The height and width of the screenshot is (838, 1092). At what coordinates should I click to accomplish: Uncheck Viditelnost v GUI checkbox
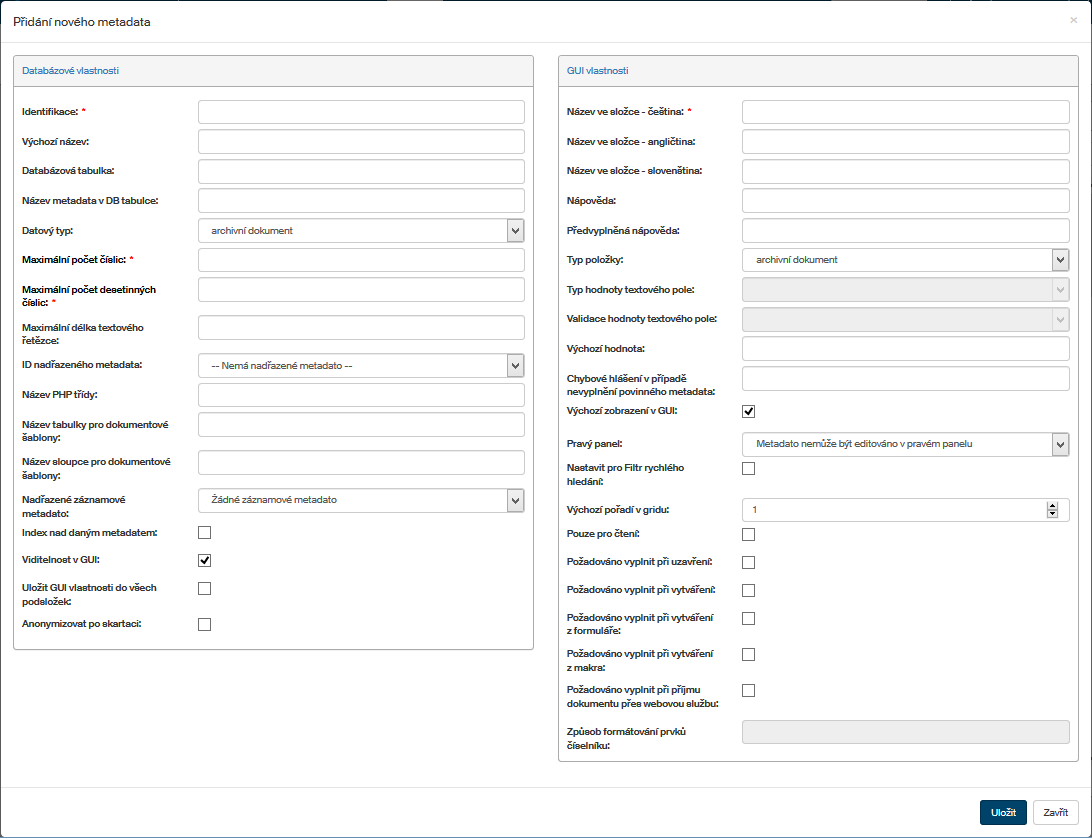tap(205, 560)
